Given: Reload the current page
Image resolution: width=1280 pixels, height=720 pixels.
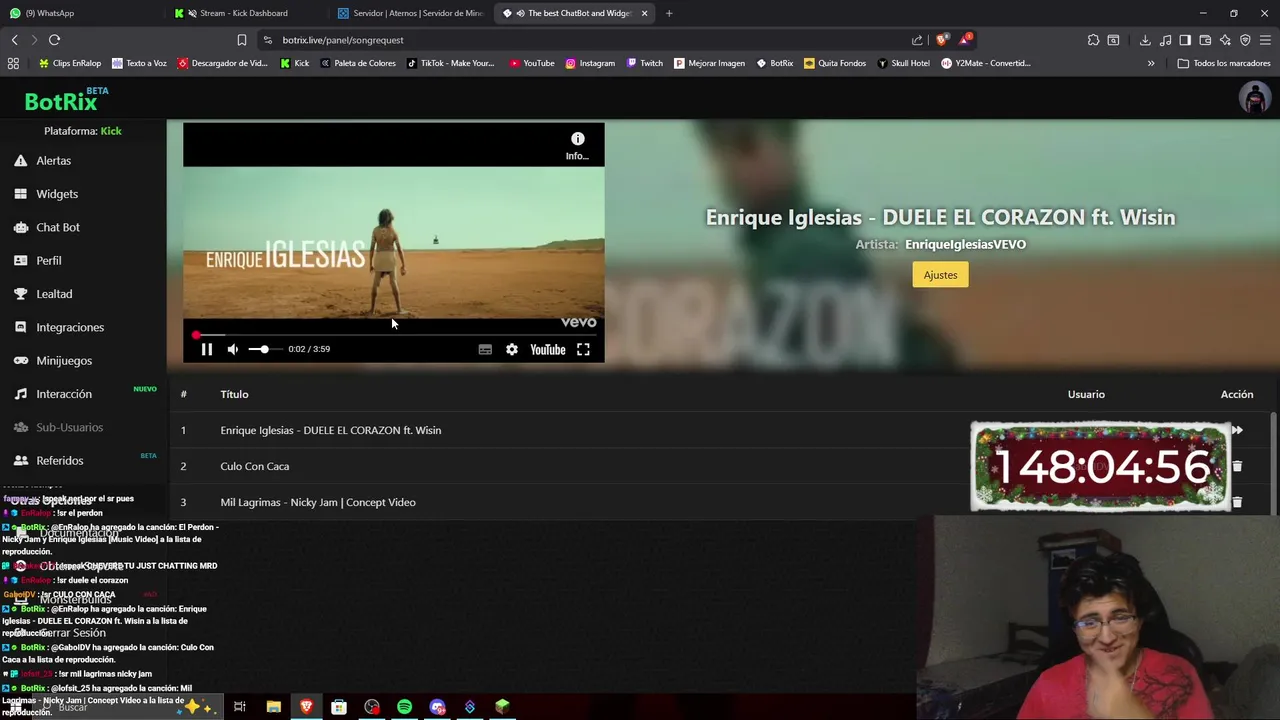Looking at the screenshot, I should (x=54, y=40).
